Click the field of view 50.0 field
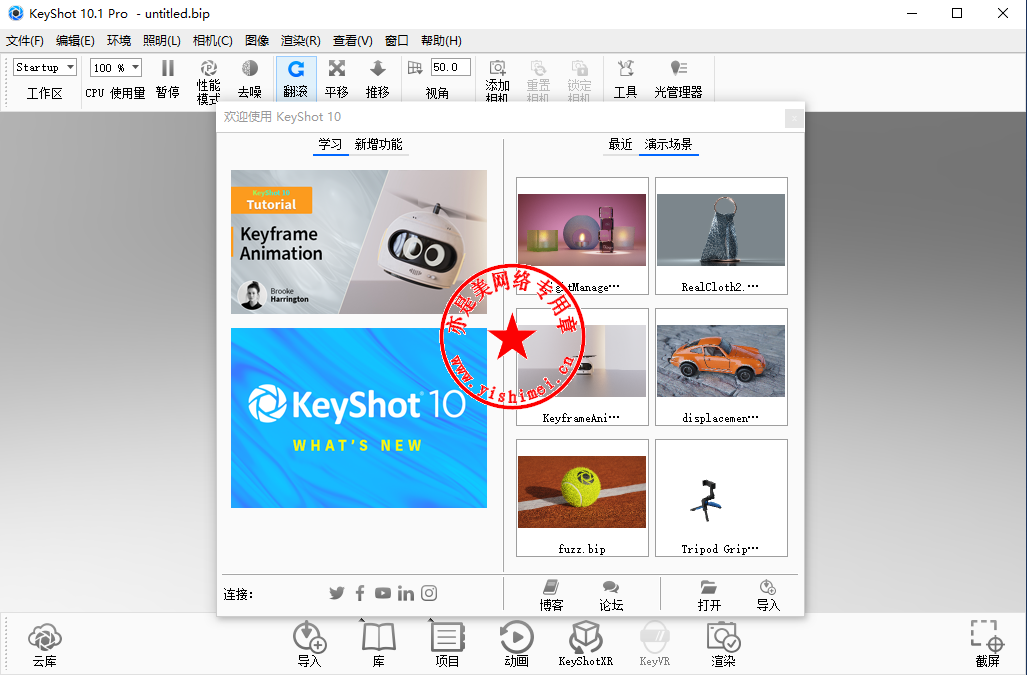Viewport: 1027px width, 675px height. (x=451, y=67)
